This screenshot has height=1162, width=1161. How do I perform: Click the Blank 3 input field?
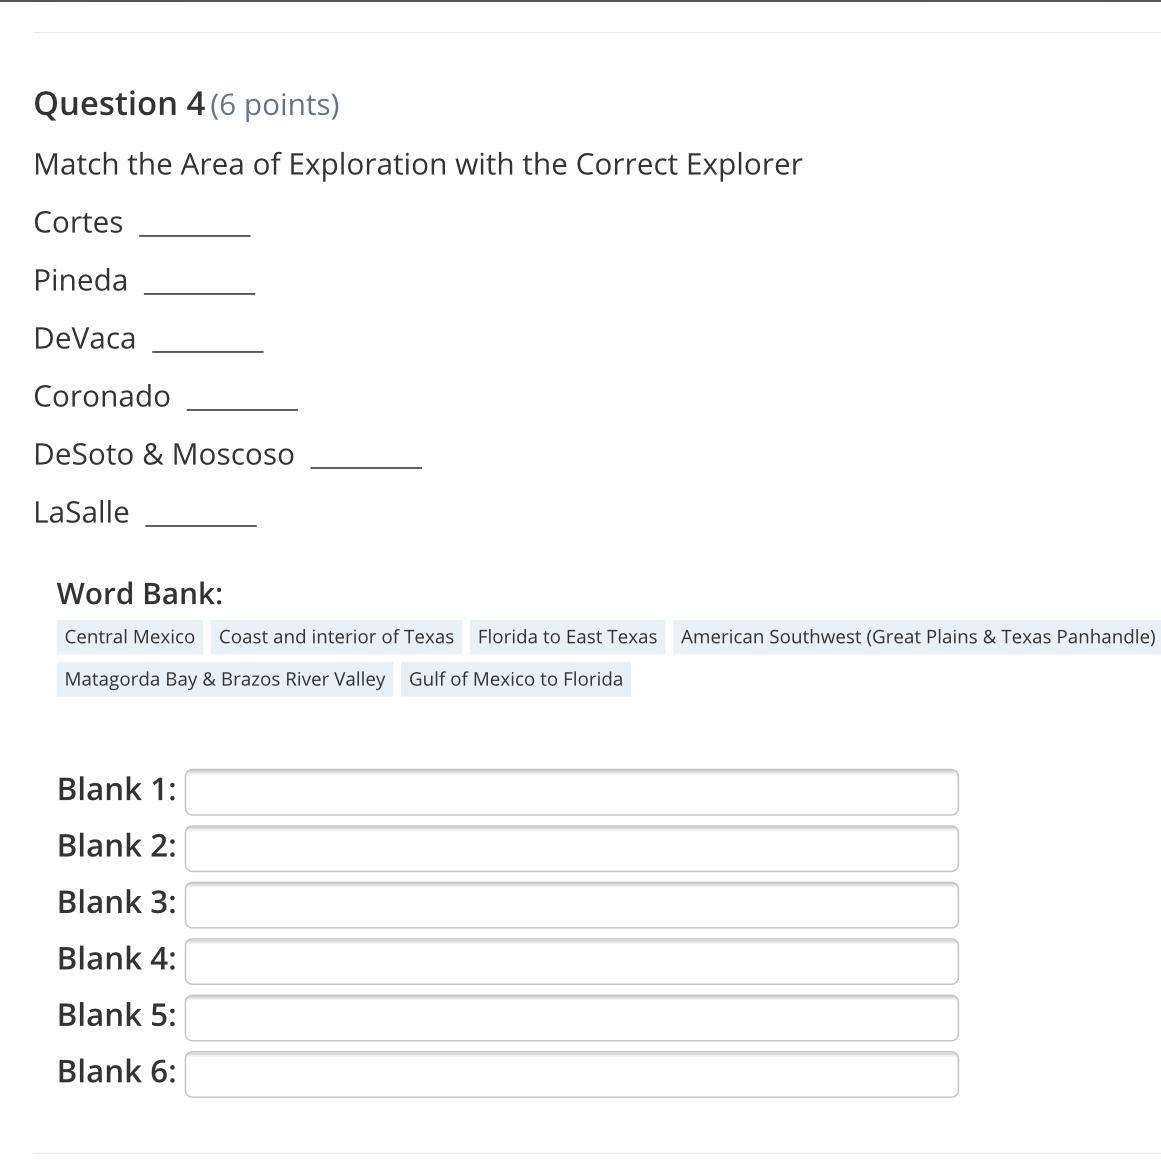(x=571, y=905)
